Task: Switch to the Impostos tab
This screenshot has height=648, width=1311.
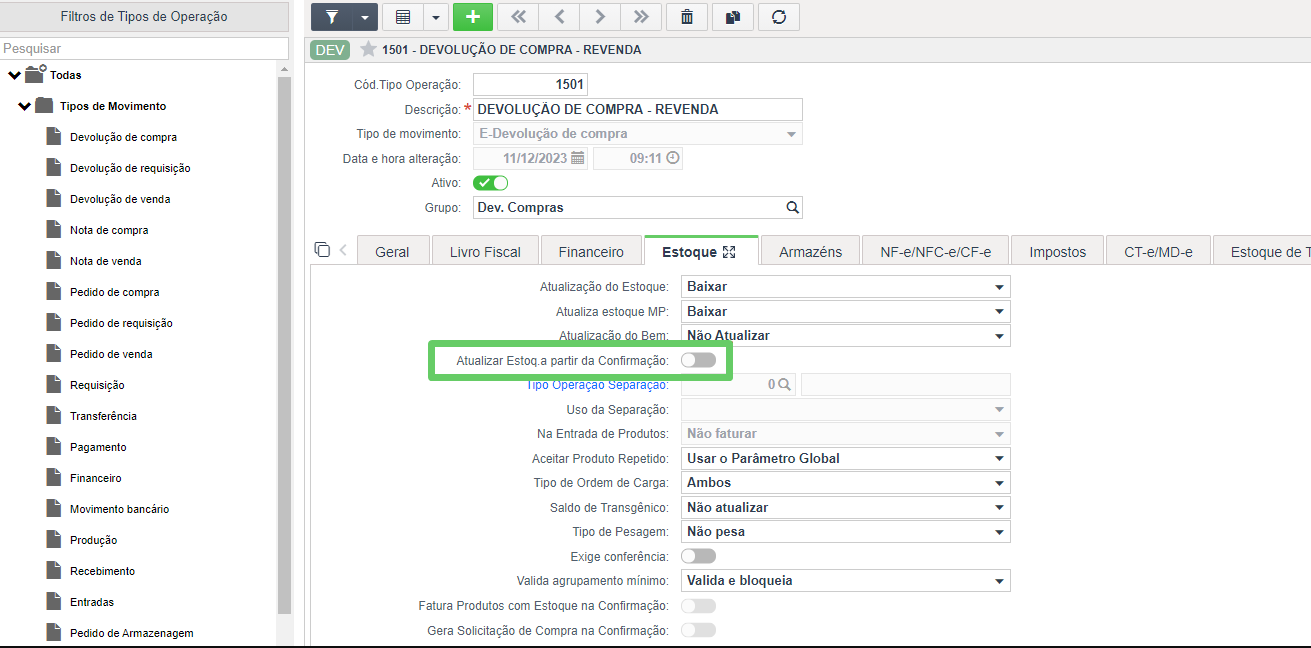Action: 1057,251
